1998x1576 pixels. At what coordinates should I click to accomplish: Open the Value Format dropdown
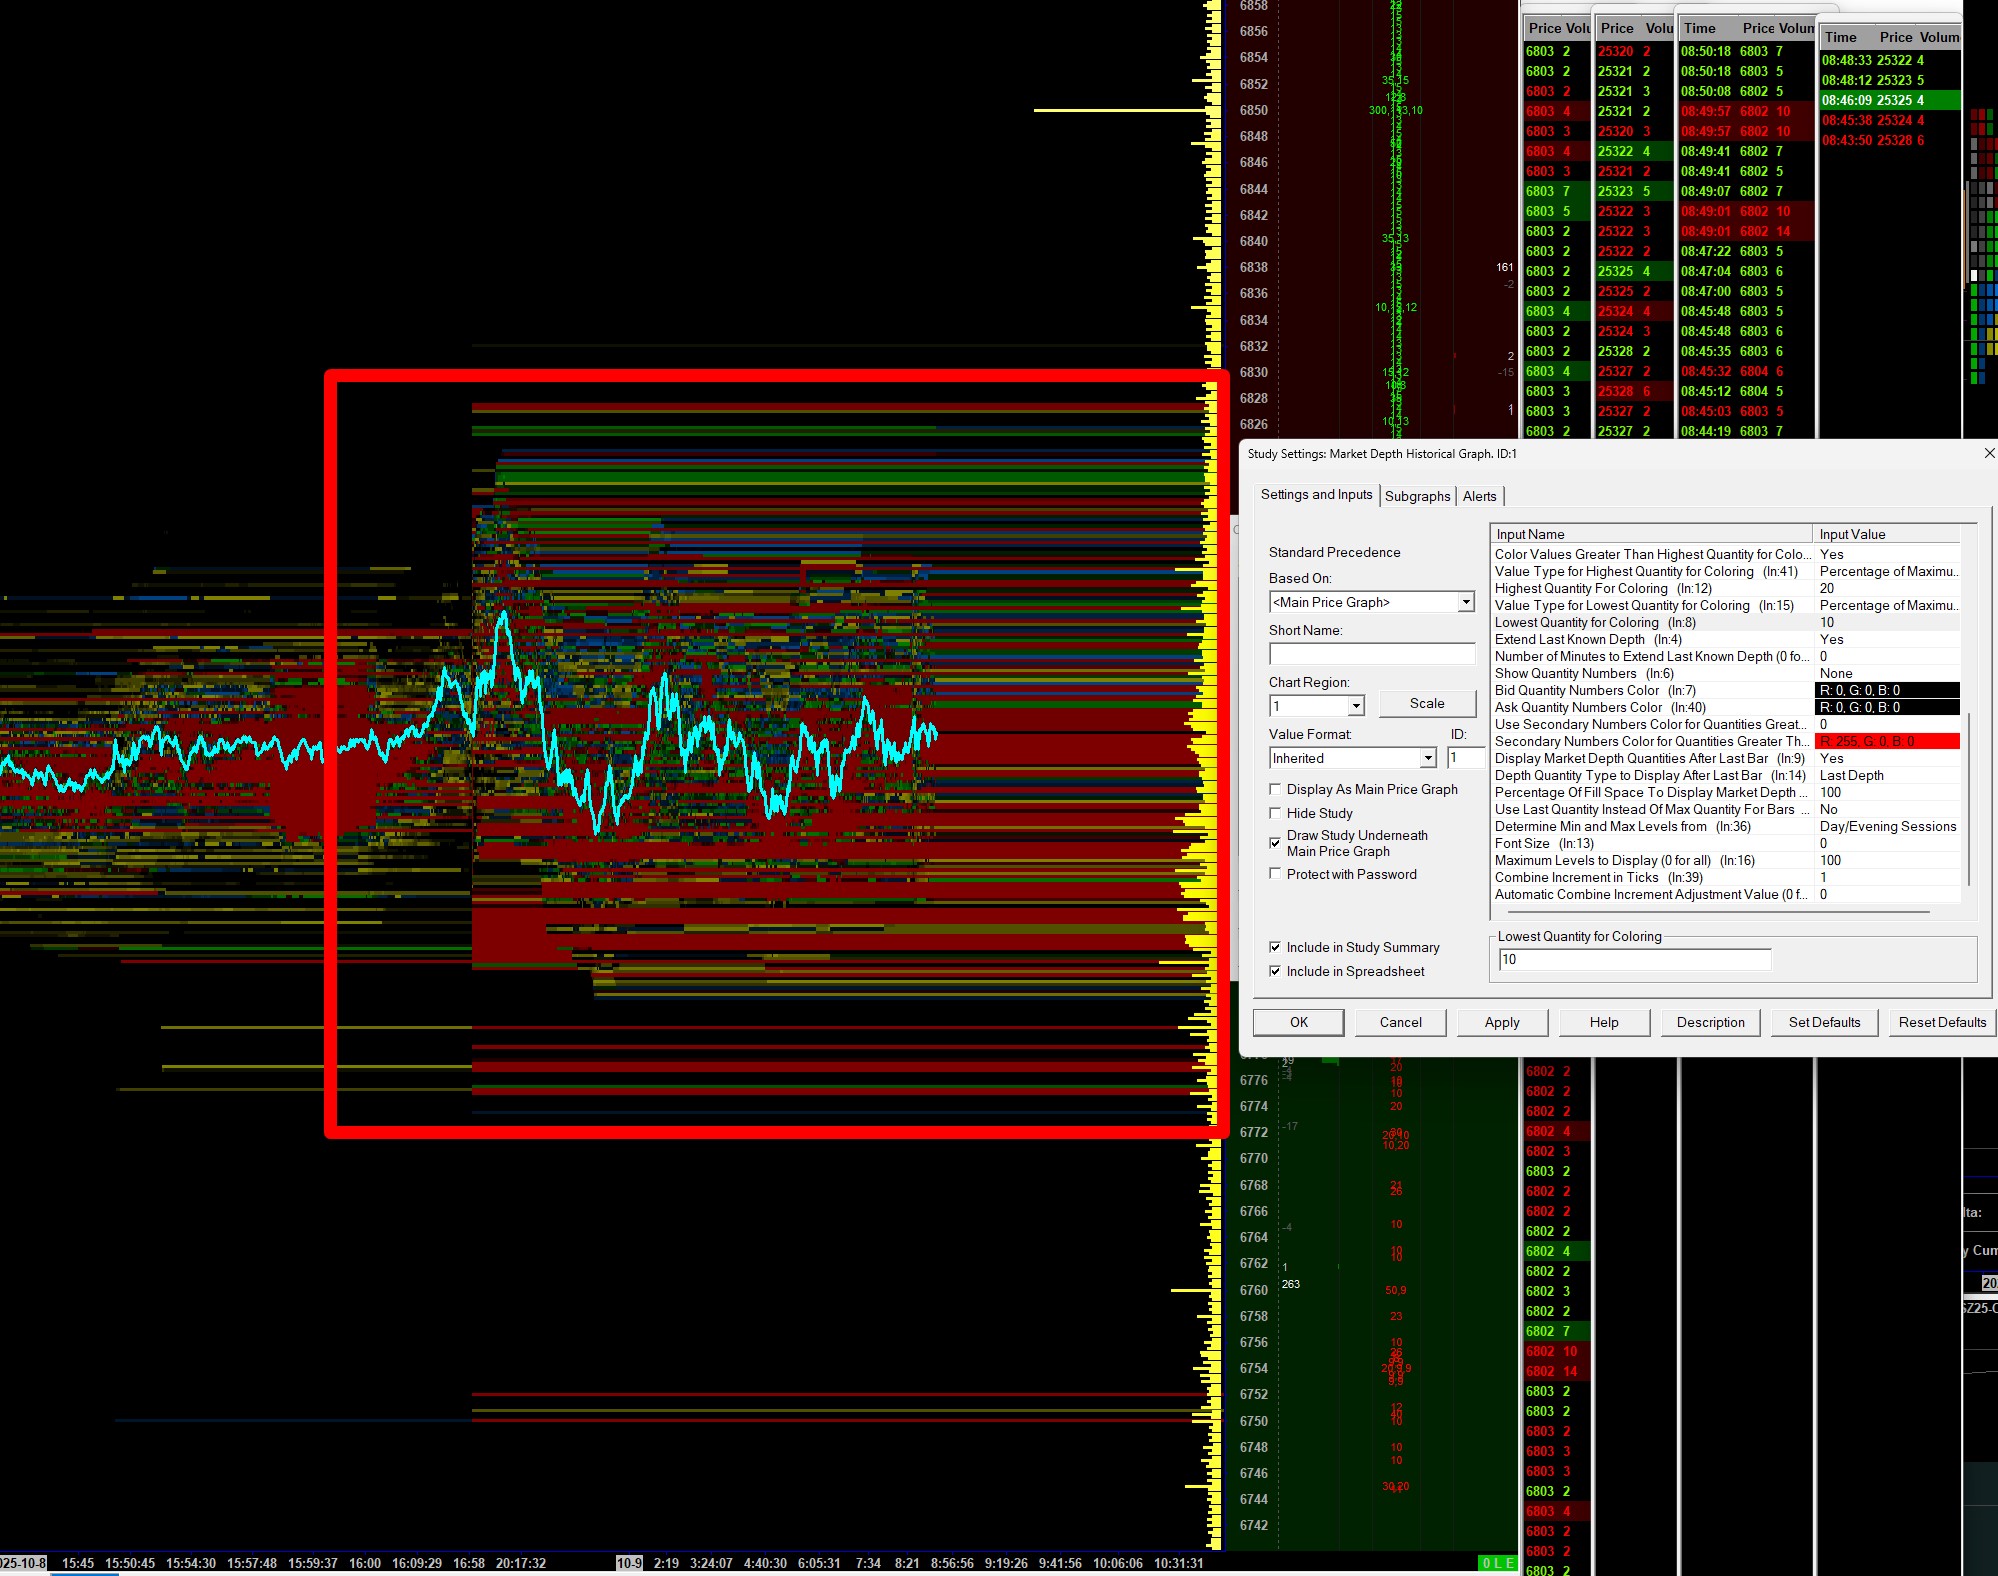1428,758
